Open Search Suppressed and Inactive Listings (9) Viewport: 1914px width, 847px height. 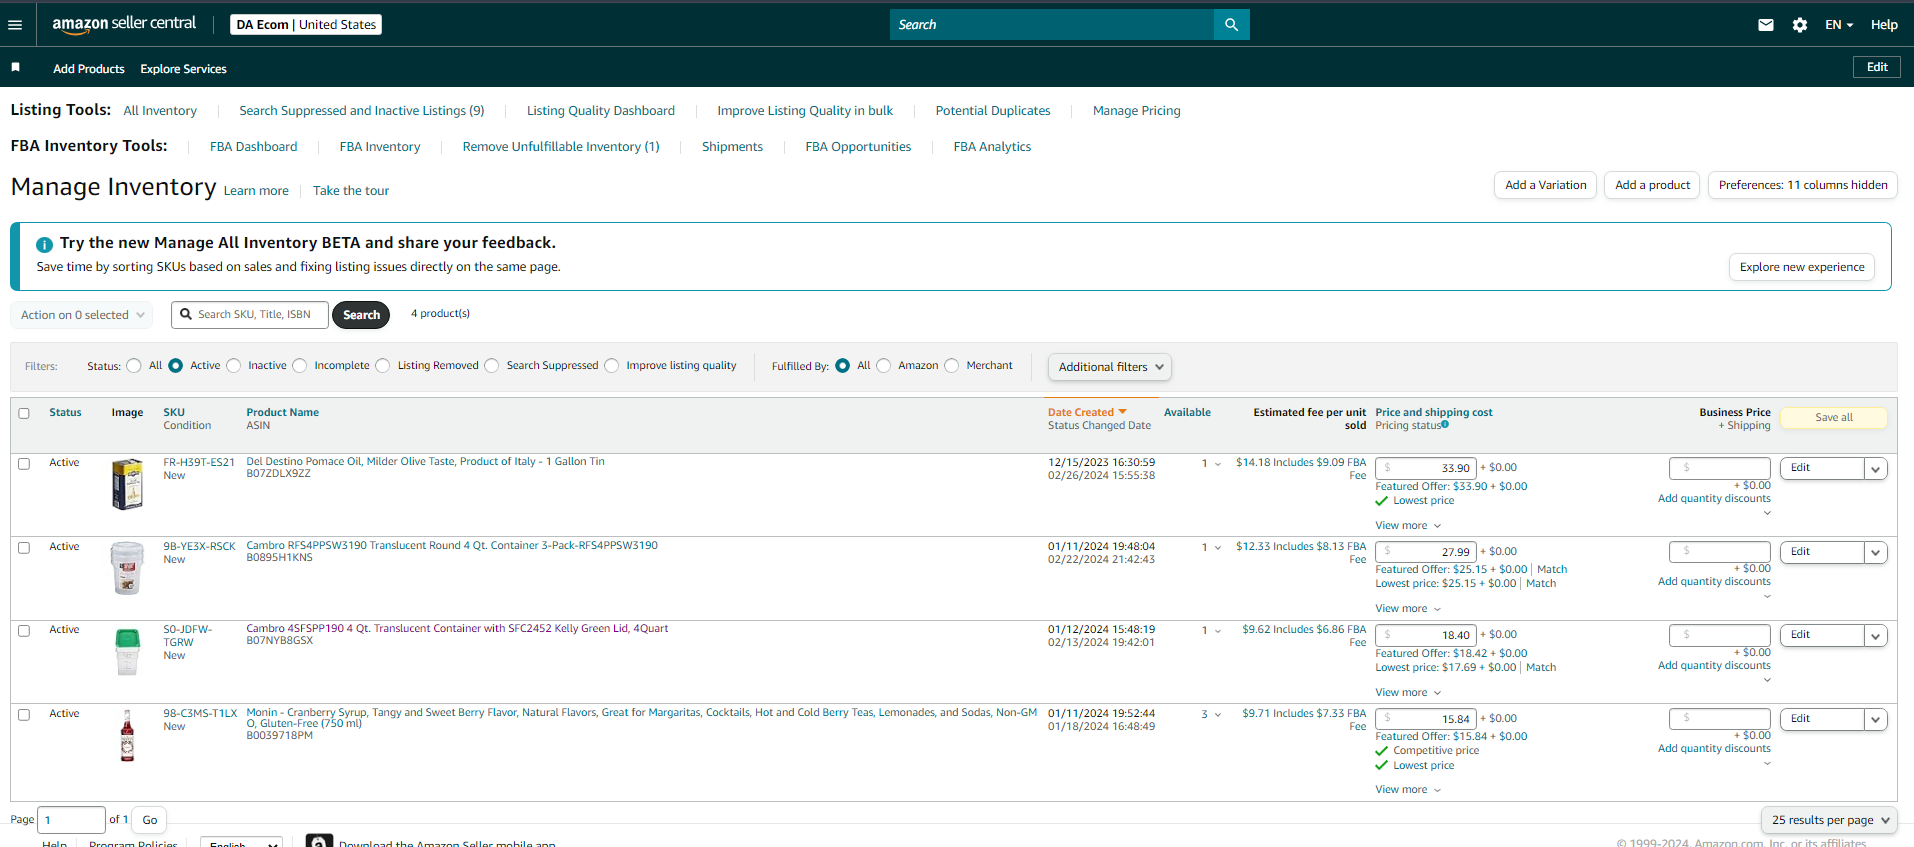click(x=362, y=111)
